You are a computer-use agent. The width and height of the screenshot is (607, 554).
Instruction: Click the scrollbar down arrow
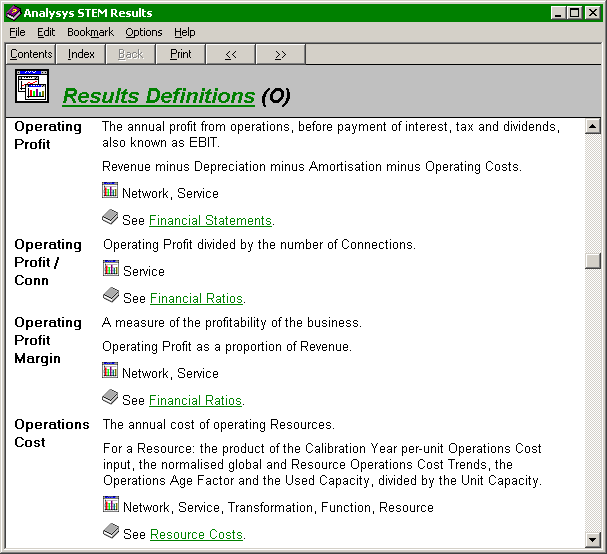(x=593, y=539)
